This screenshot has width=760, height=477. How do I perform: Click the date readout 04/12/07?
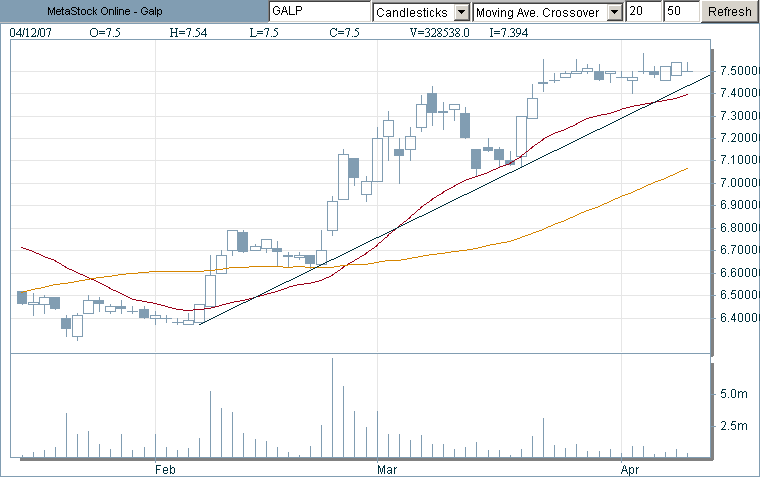pos(31,33)
